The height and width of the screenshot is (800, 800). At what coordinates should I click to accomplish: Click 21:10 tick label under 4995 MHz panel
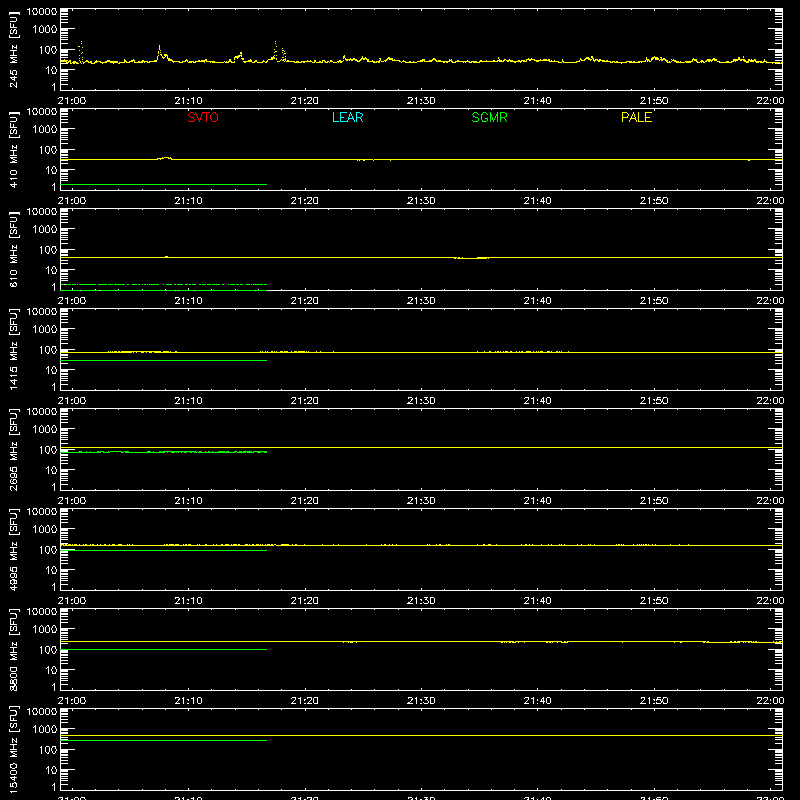coord(188,601)
